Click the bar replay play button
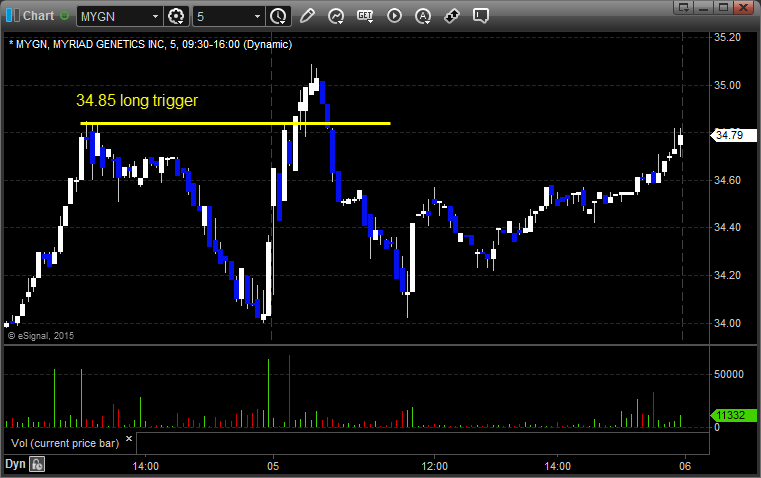Viewport: 761px width, 478px height. [x=394, y=16]
